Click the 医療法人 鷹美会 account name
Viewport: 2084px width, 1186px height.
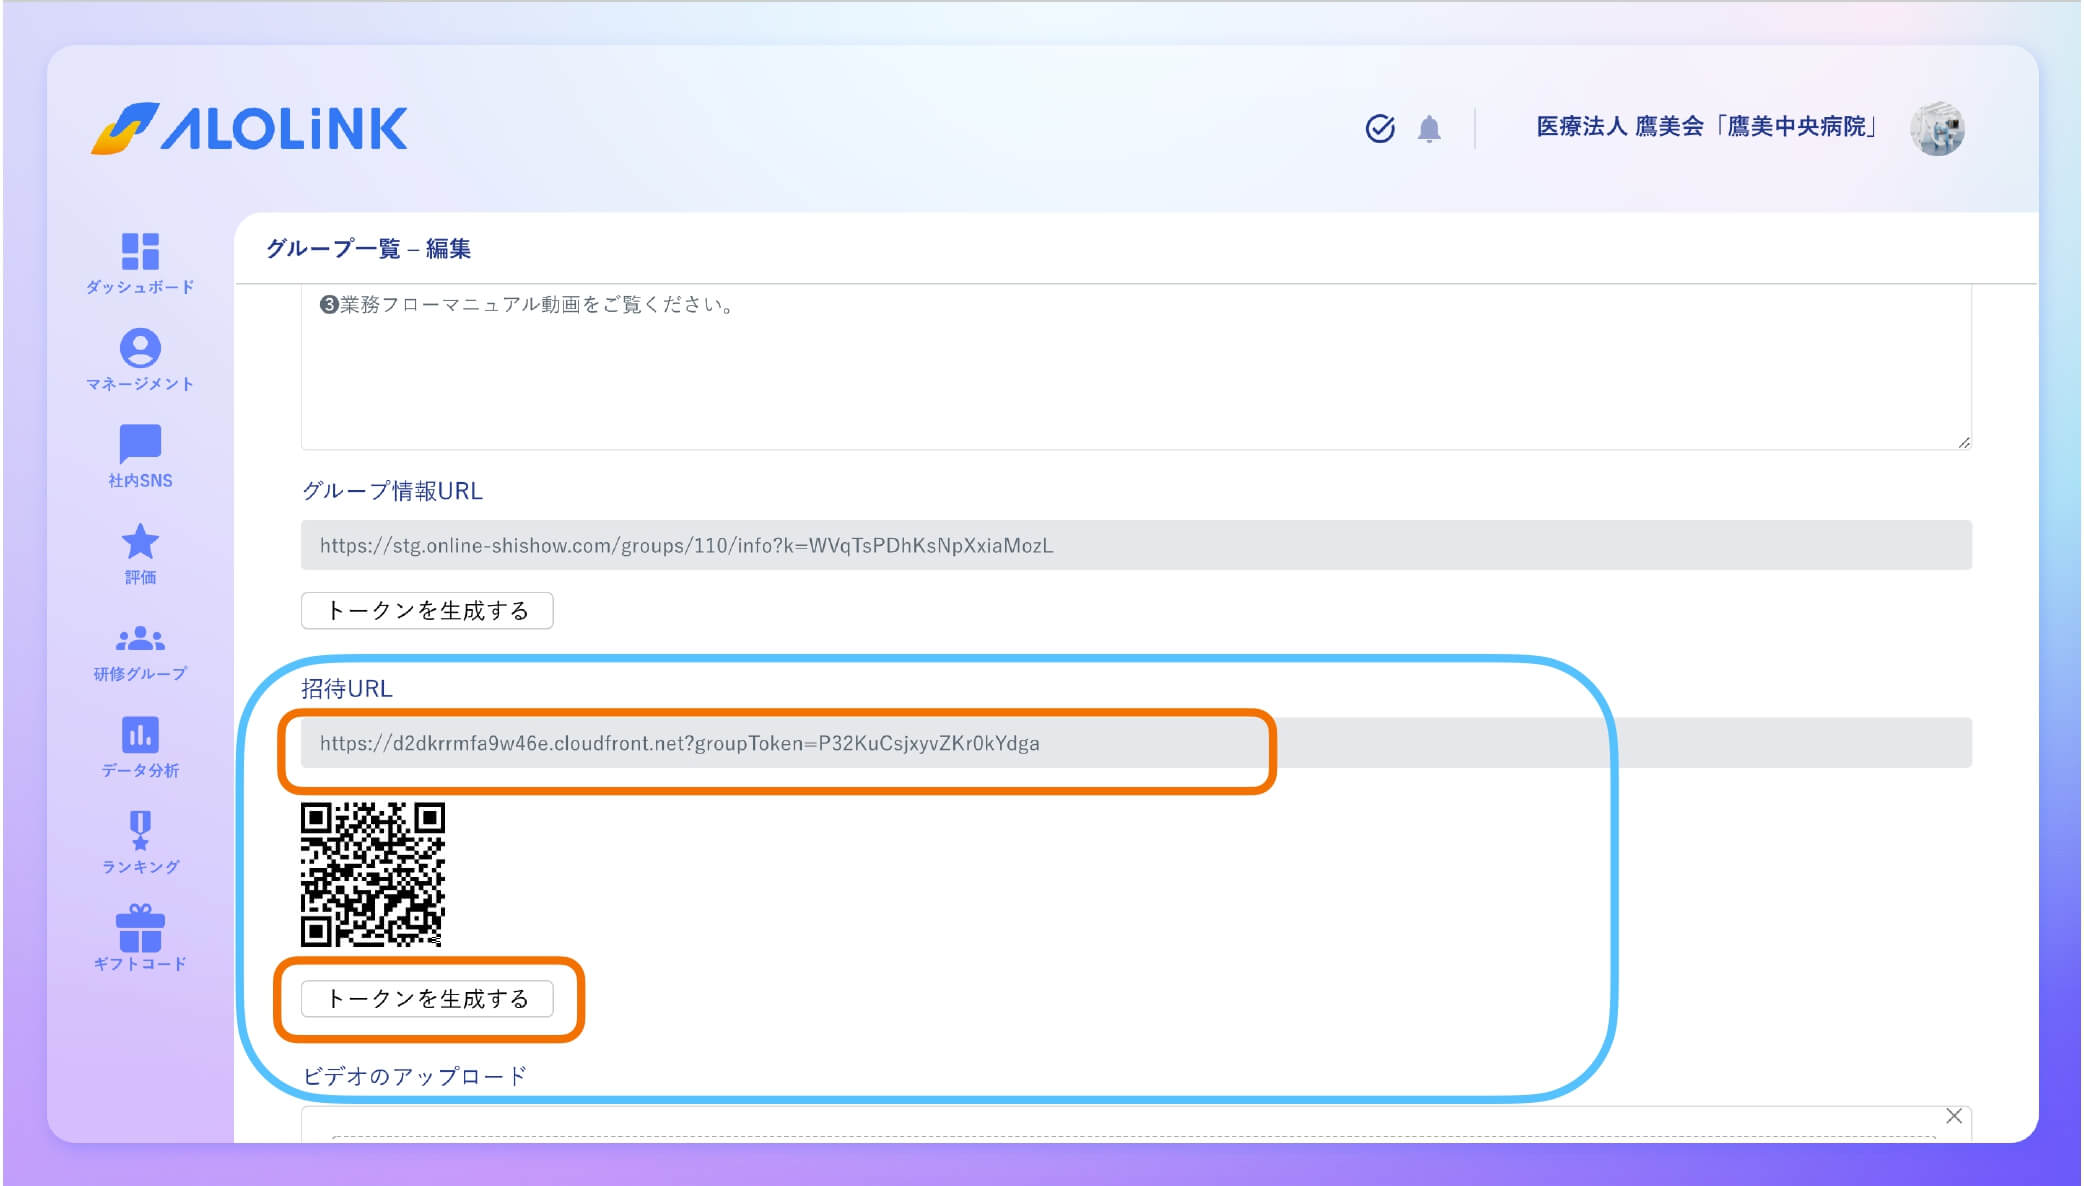coord(1706,127)
